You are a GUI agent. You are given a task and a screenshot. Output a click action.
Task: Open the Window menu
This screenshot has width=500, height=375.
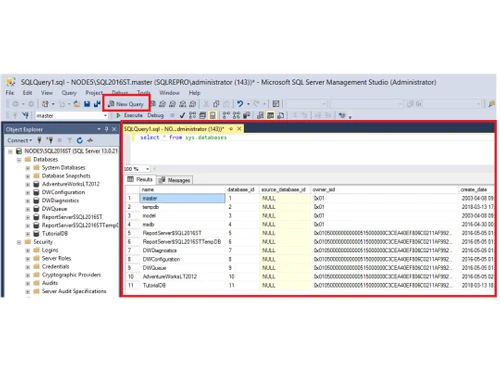tap(169, 93)
